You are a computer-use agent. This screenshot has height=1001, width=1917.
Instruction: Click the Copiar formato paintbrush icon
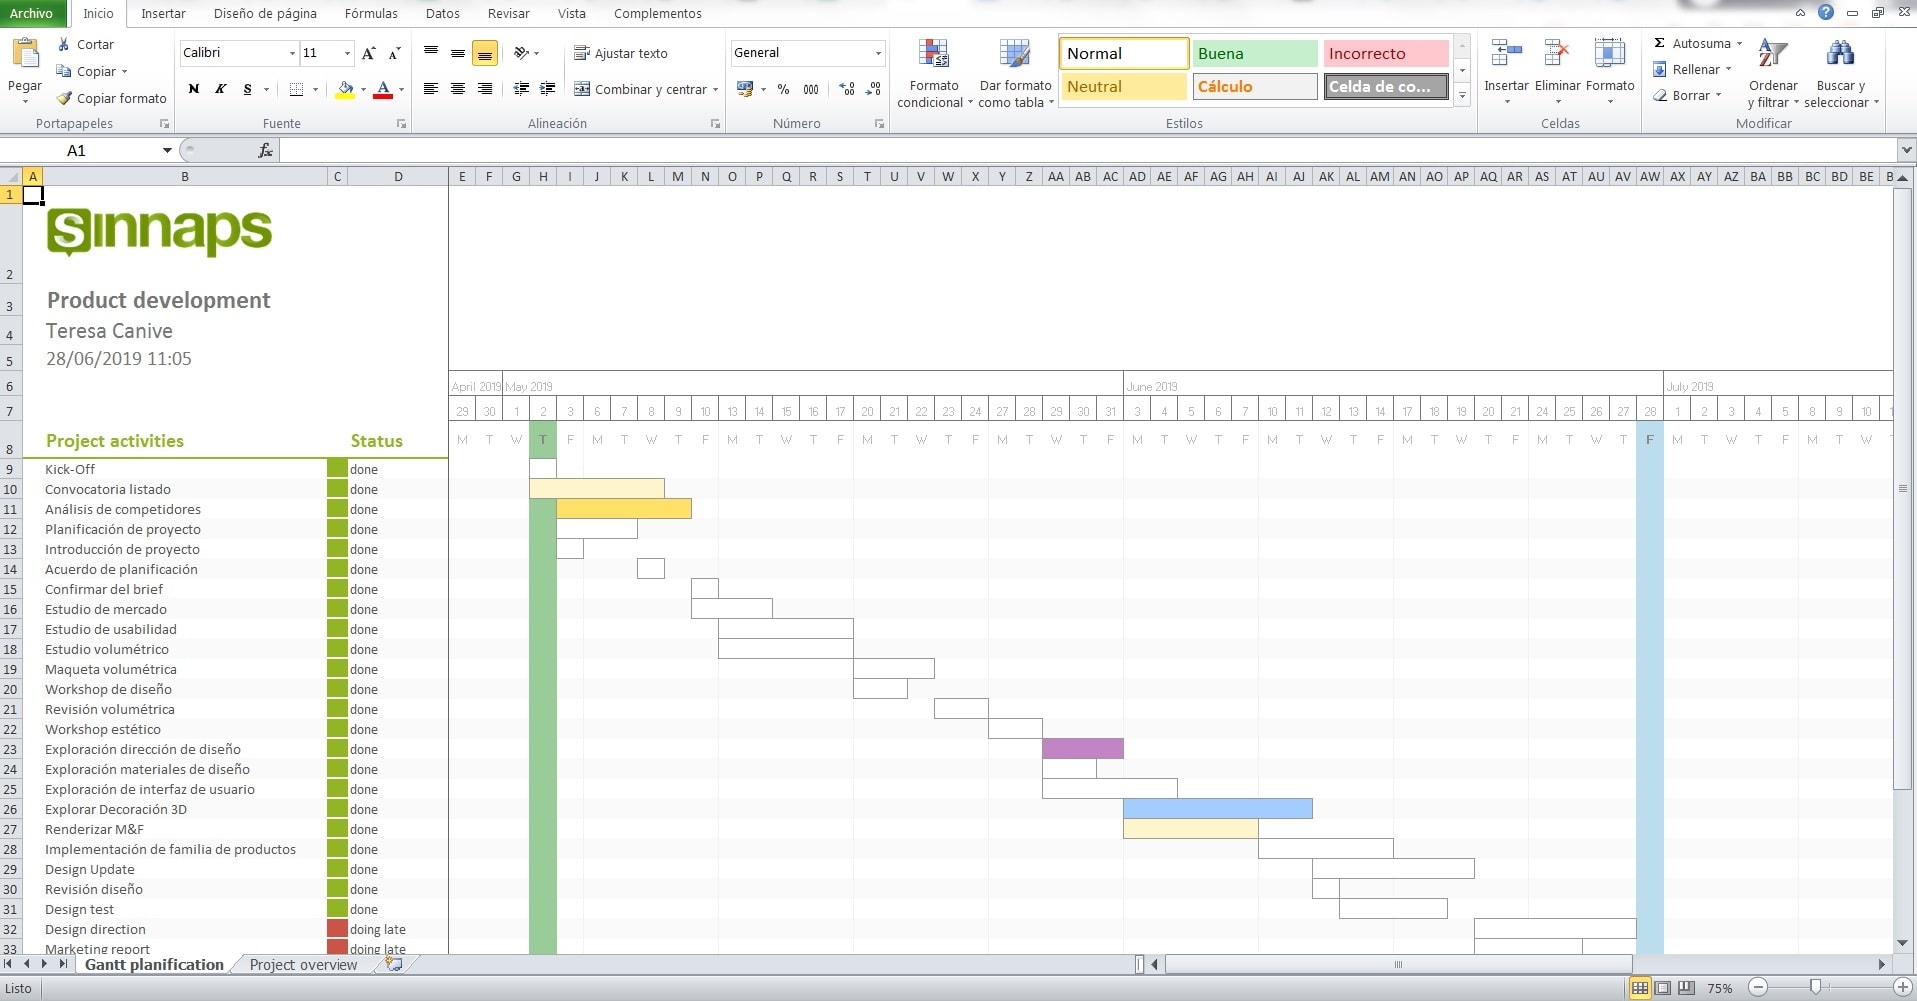pos(65,98)
